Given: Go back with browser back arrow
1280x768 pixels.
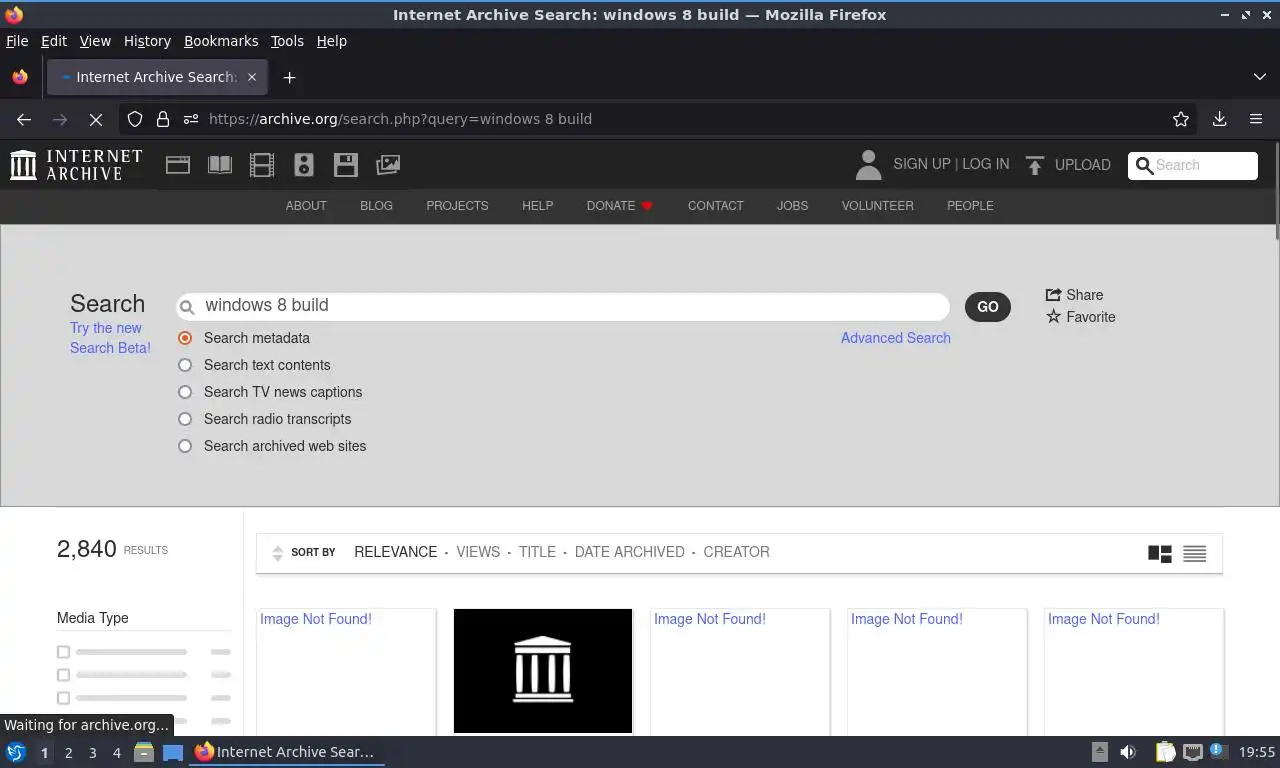Looking at the screenshot, I should tap(24, 119).
